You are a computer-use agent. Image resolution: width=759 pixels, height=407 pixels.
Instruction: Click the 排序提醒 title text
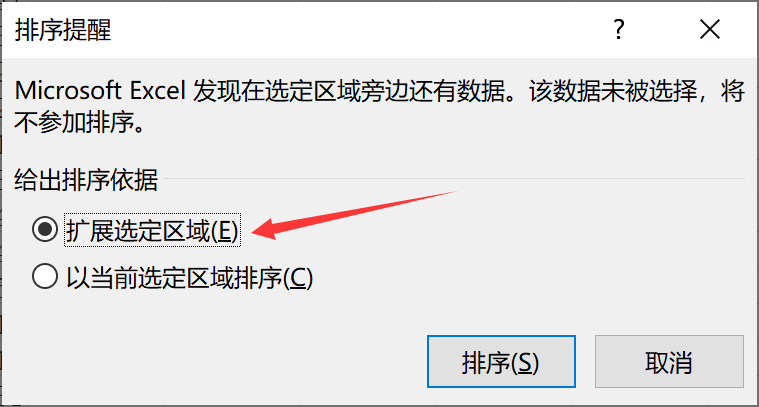point(63,30)
